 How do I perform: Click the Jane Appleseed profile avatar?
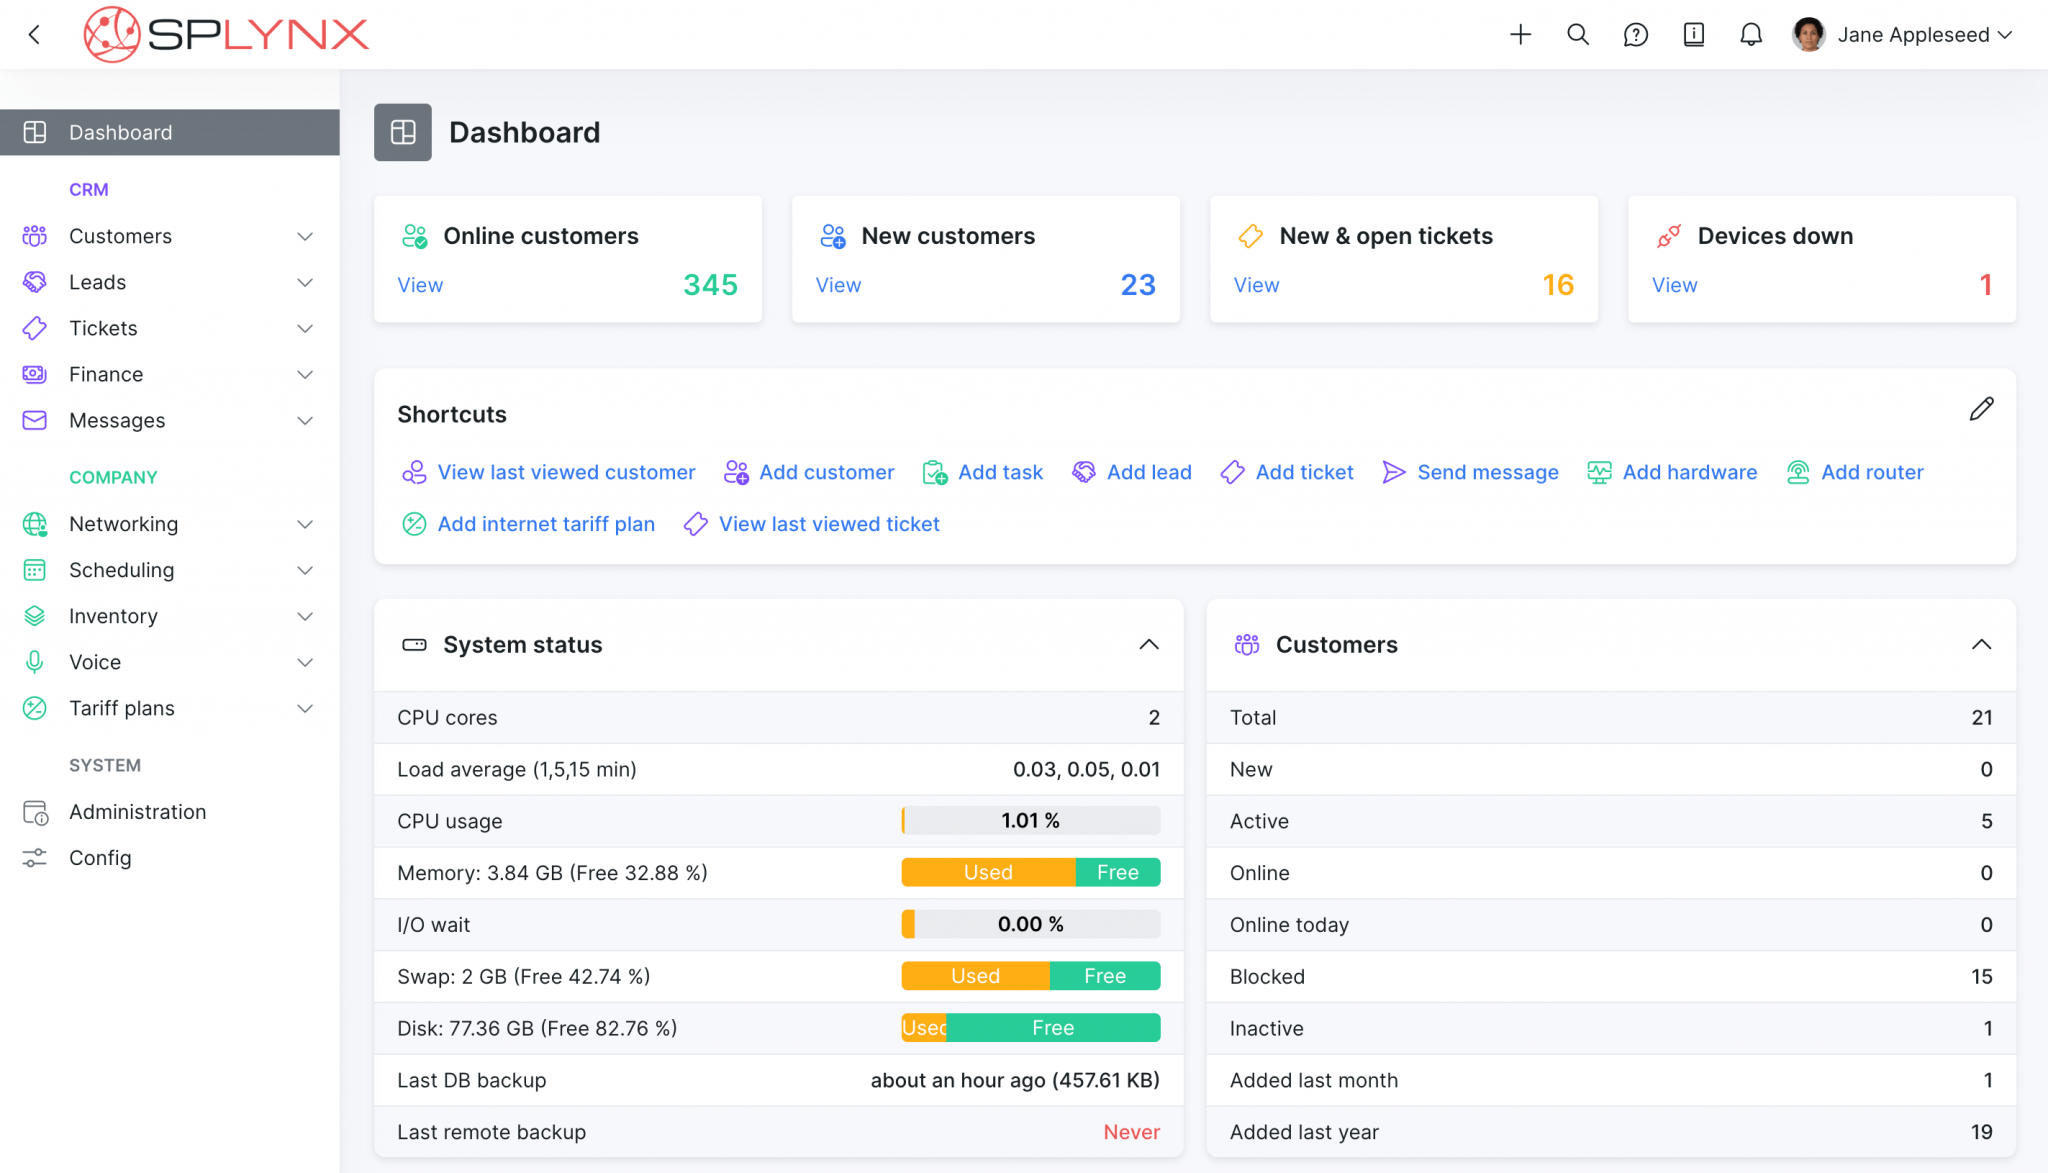1808,33
